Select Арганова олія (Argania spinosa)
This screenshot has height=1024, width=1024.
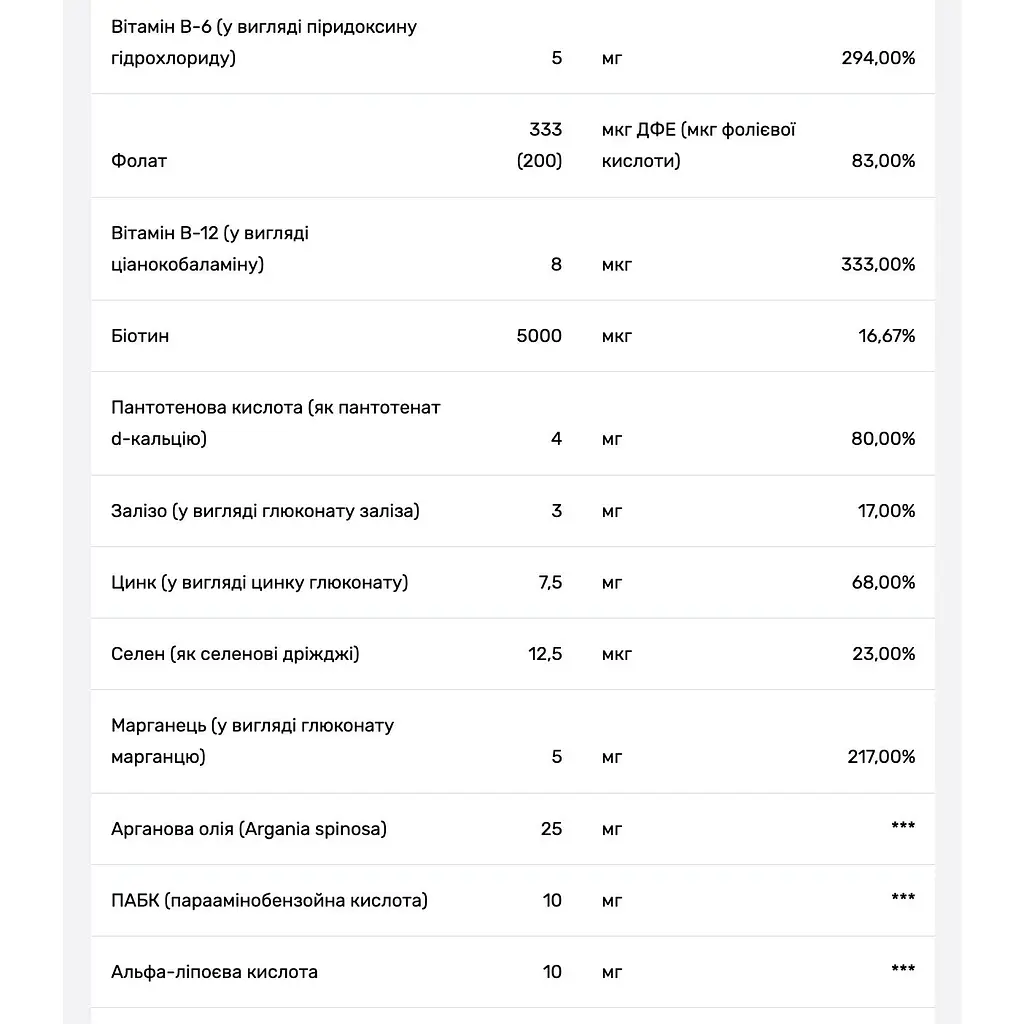pos(249,829)
